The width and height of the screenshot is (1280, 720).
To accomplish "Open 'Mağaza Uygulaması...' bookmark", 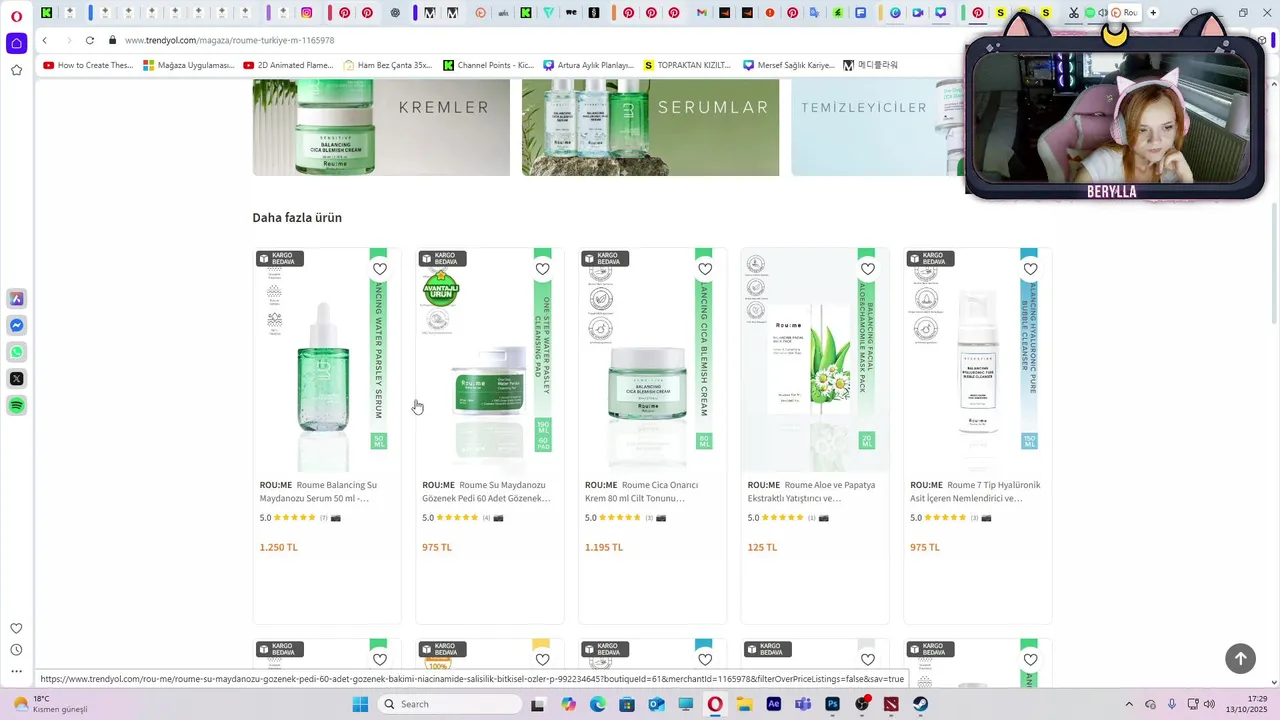I will pos(189,65).
